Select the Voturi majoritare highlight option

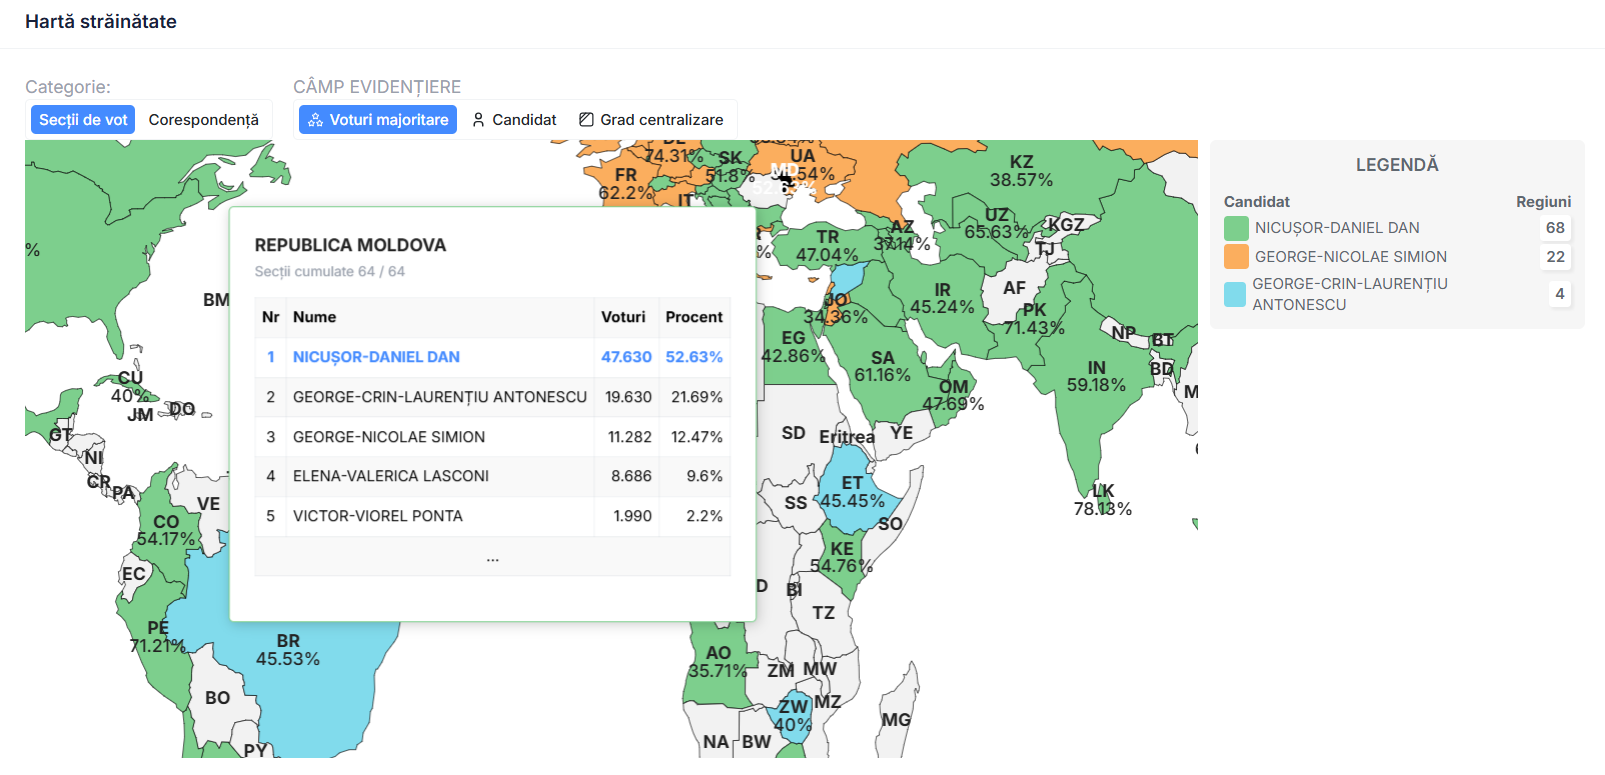pos(378,120)
